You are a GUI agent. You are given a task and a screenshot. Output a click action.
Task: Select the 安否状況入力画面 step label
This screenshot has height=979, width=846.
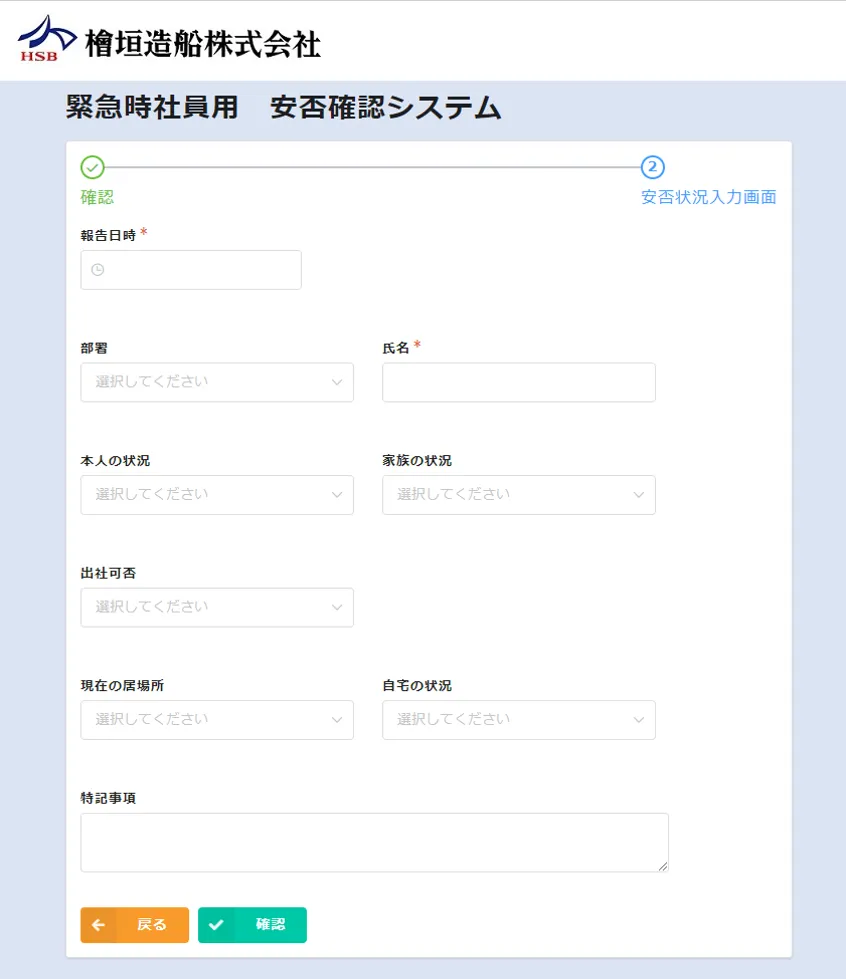pyautogui.click(x=708, y=197)
